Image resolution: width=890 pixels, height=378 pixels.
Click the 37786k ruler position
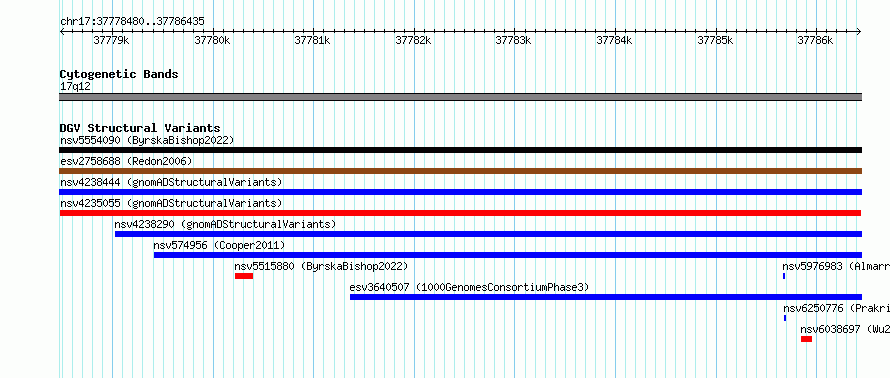[816, 40]
